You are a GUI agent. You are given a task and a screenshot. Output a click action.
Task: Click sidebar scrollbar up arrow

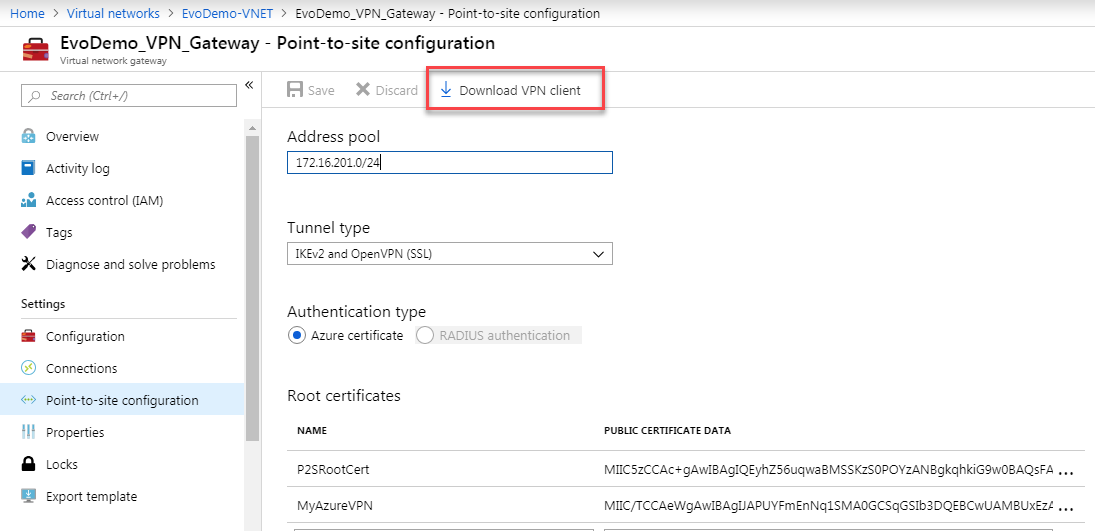(252, 127)
